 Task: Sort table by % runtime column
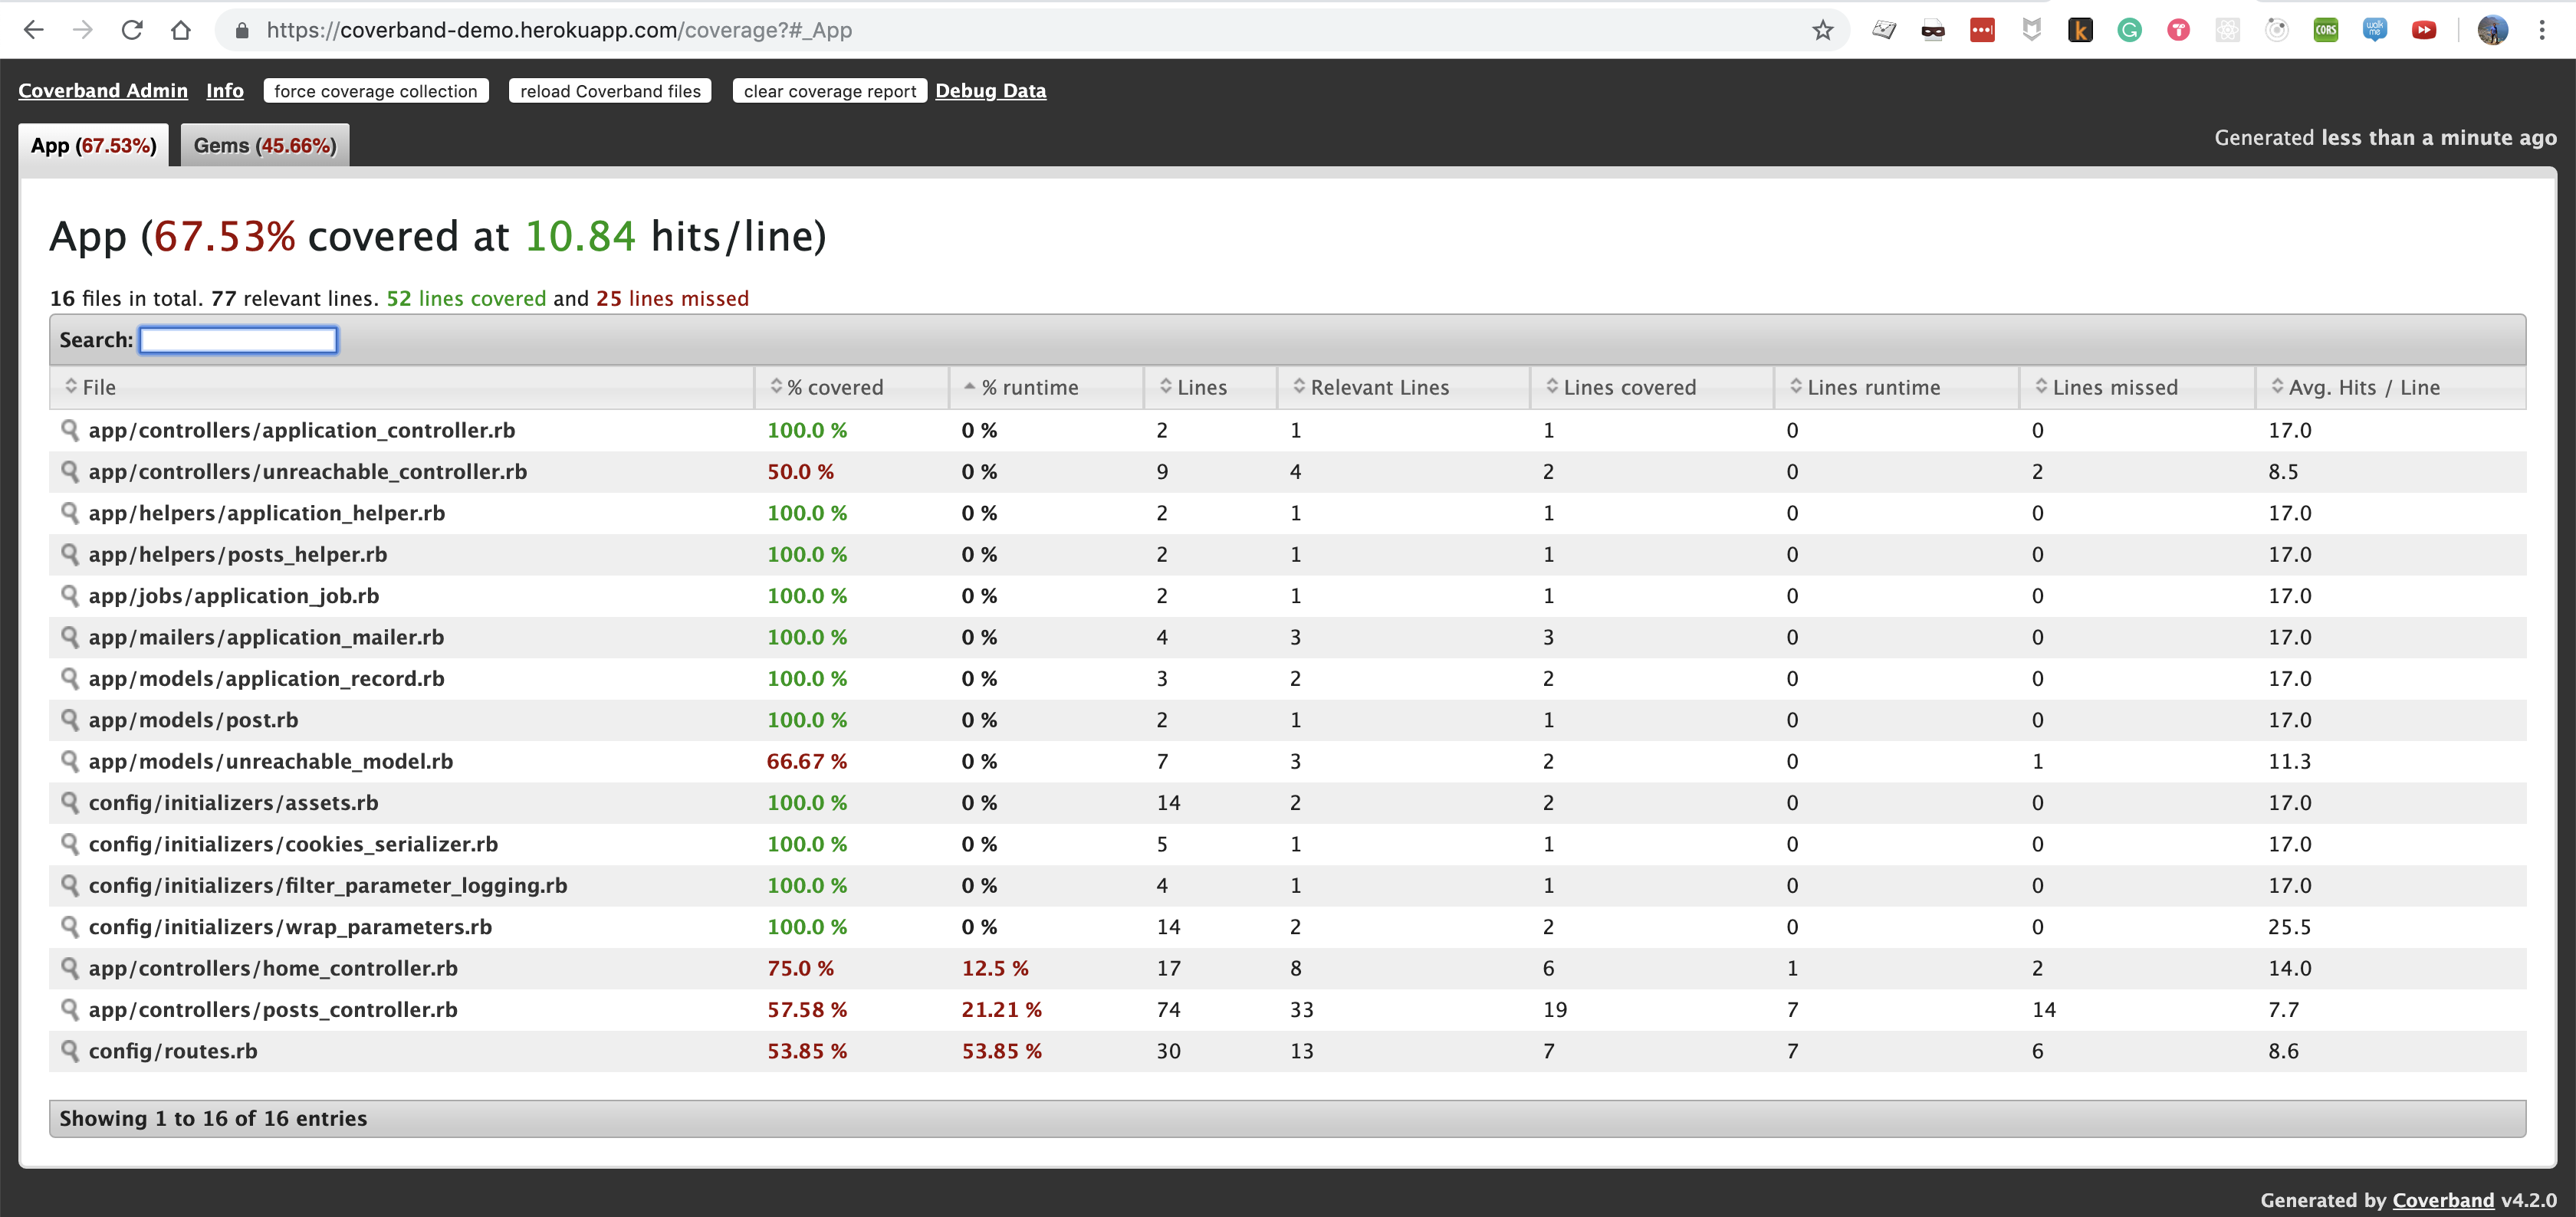pos(1029,387)
